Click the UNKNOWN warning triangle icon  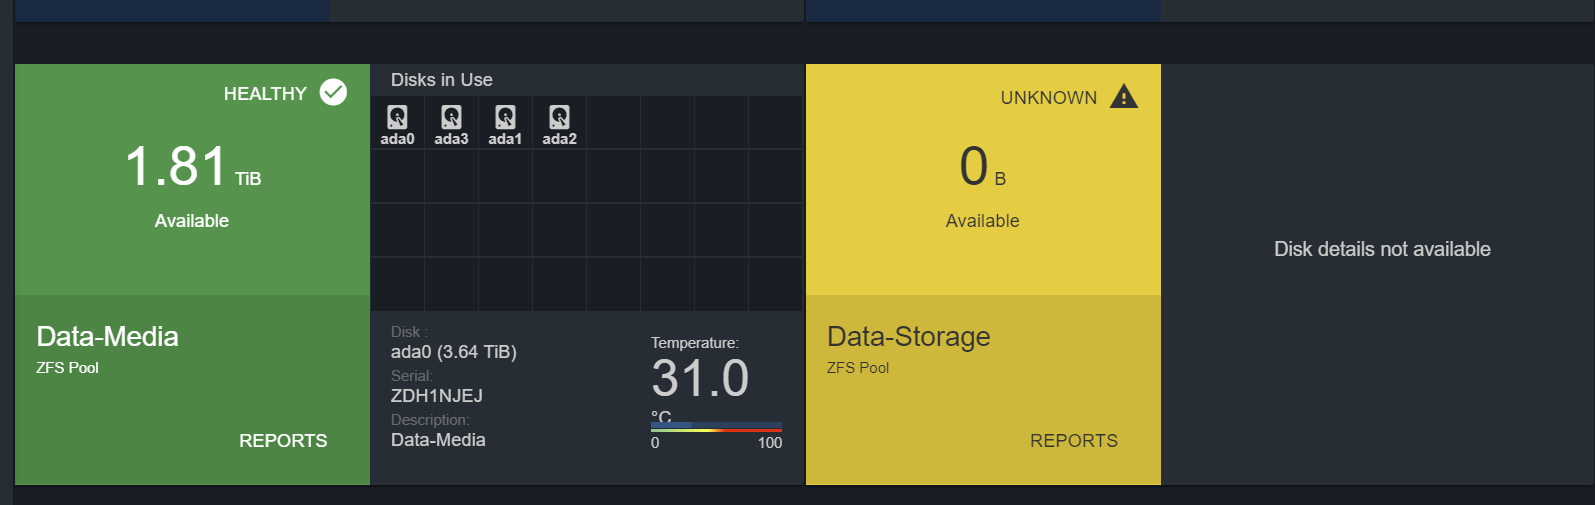pyautogui.click(x=1124, y=97)
